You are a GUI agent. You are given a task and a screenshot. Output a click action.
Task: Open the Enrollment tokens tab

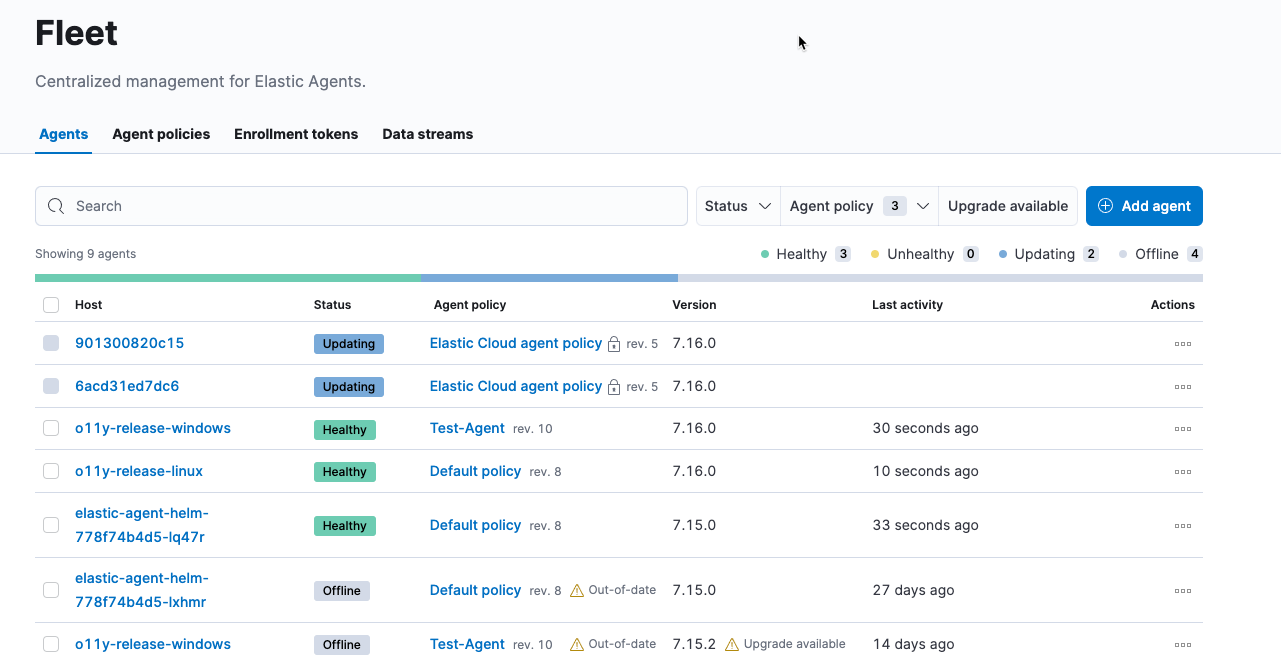point(295,134)
